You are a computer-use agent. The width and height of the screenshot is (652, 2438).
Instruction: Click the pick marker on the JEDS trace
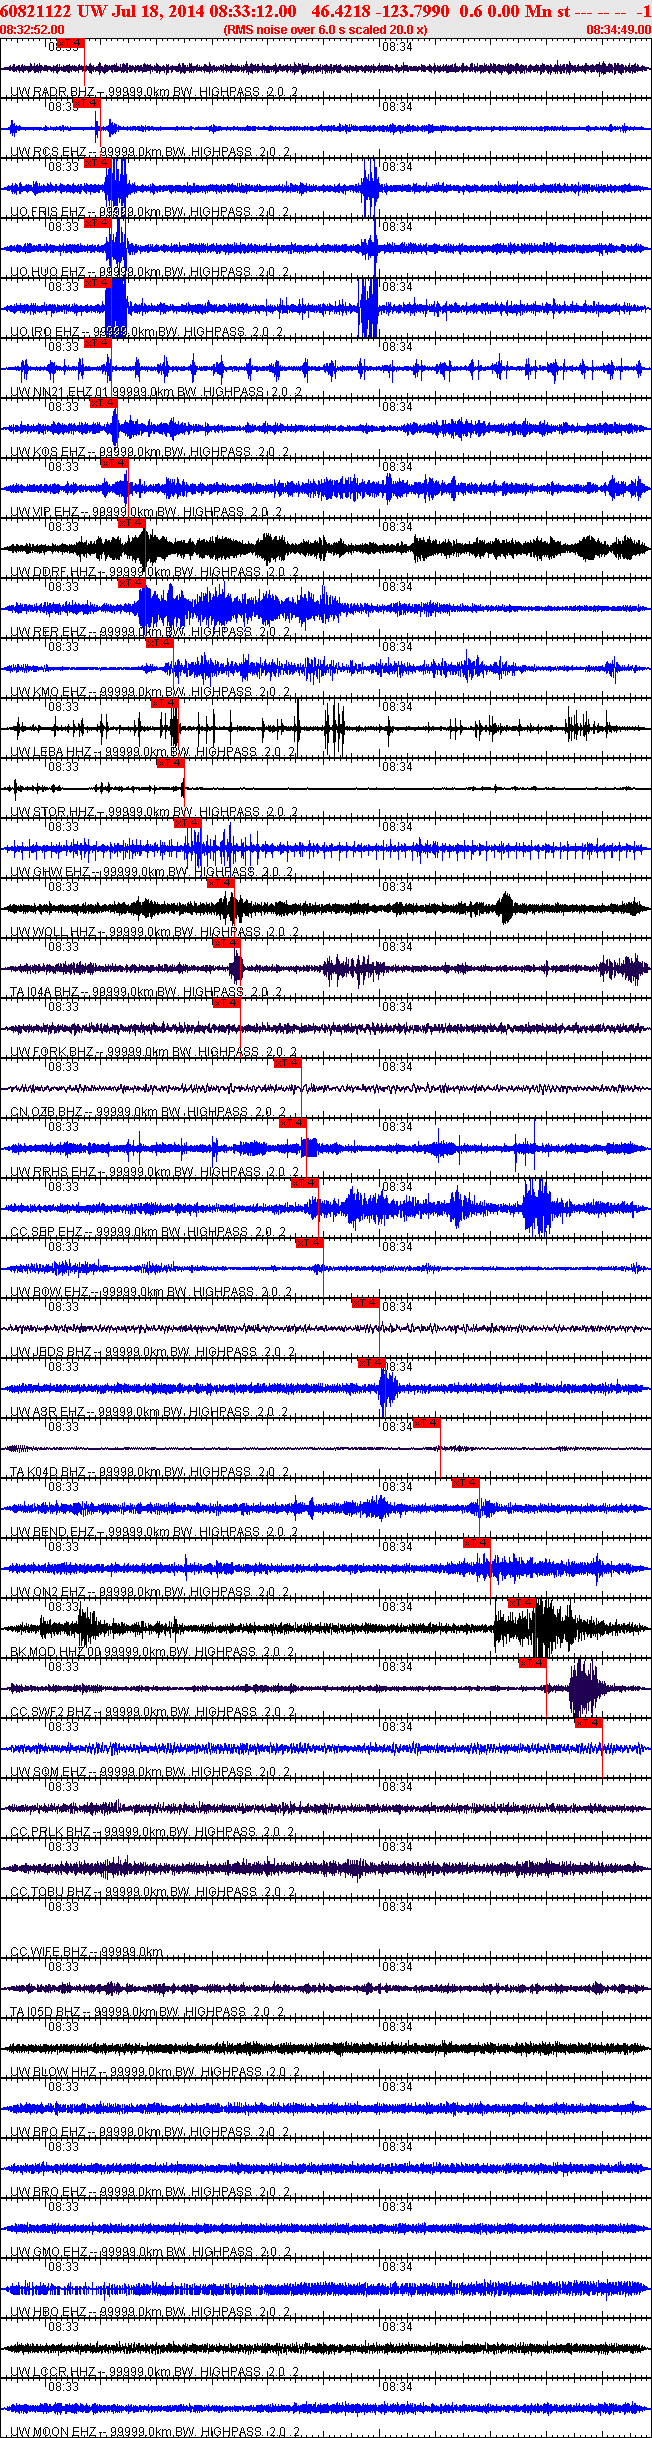coord(366,1303)
